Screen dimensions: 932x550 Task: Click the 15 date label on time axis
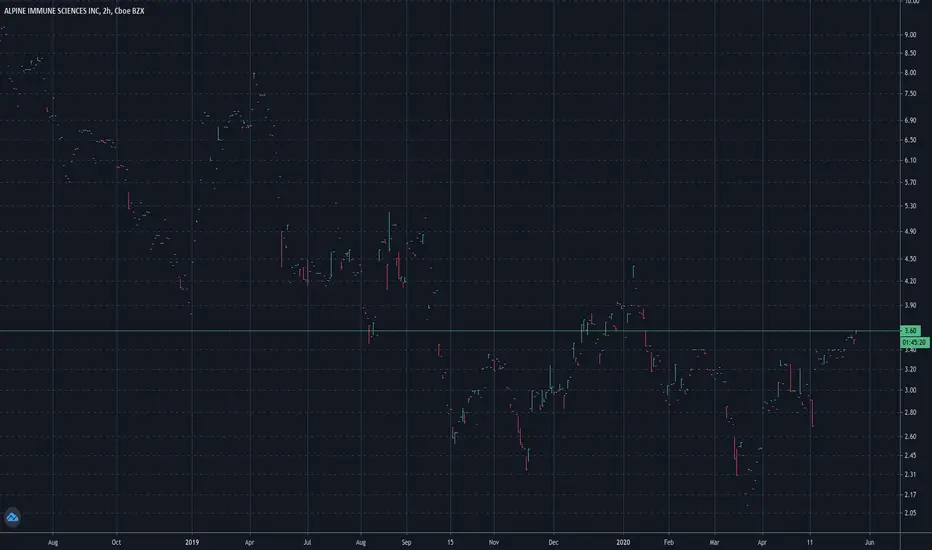point(450,542)
